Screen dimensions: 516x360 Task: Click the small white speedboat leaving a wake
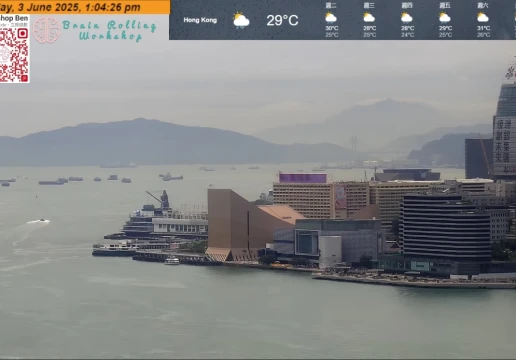42,221
